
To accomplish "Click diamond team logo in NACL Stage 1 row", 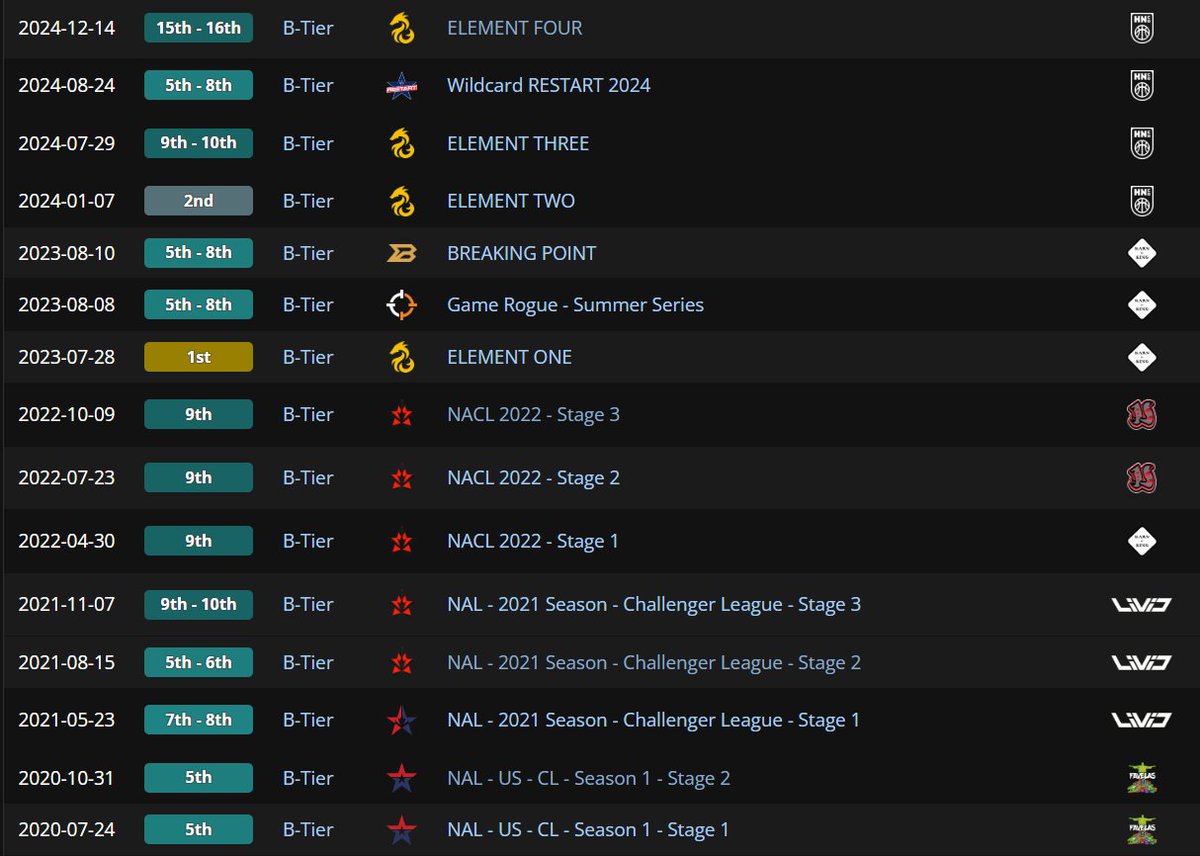I will pyautogui.click(x=1141, y=541).
